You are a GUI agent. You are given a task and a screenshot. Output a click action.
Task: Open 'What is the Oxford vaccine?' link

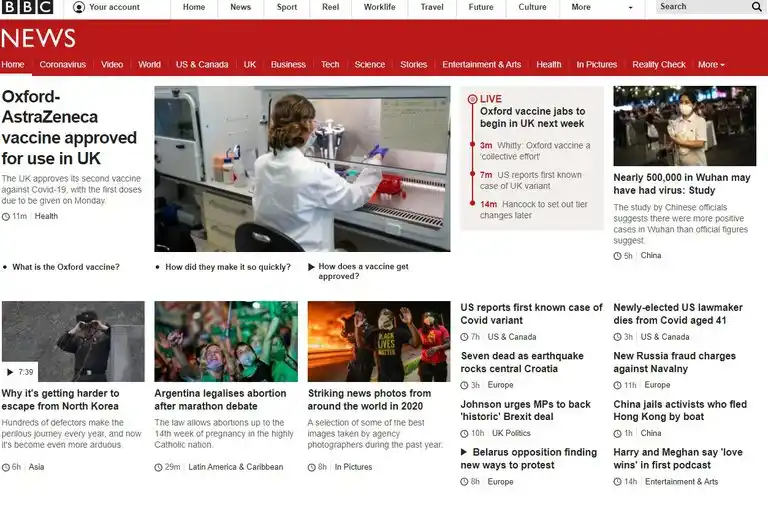[x=66, y=267]
